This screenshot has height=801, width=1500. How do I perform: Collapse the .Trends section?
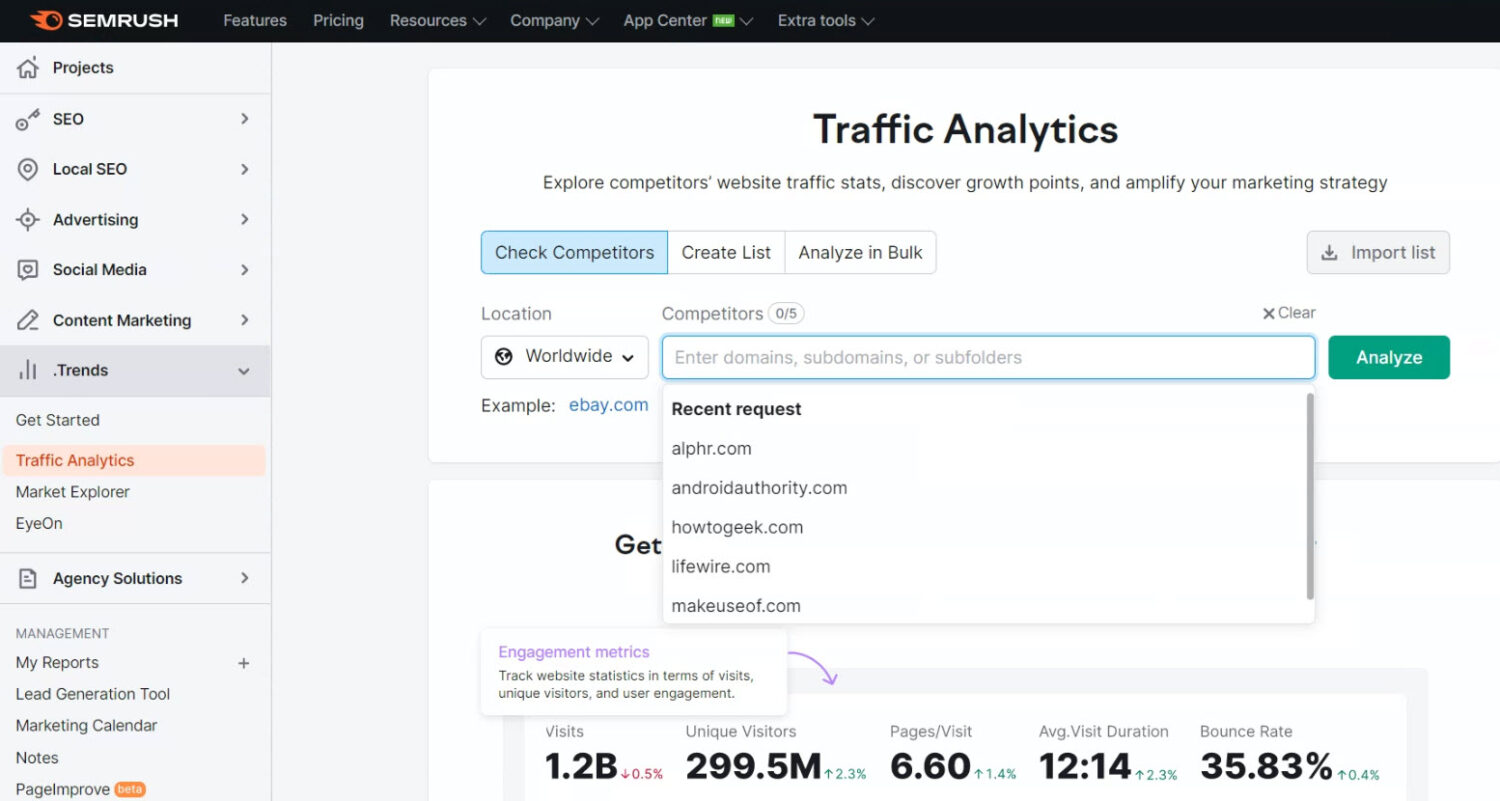244,371
